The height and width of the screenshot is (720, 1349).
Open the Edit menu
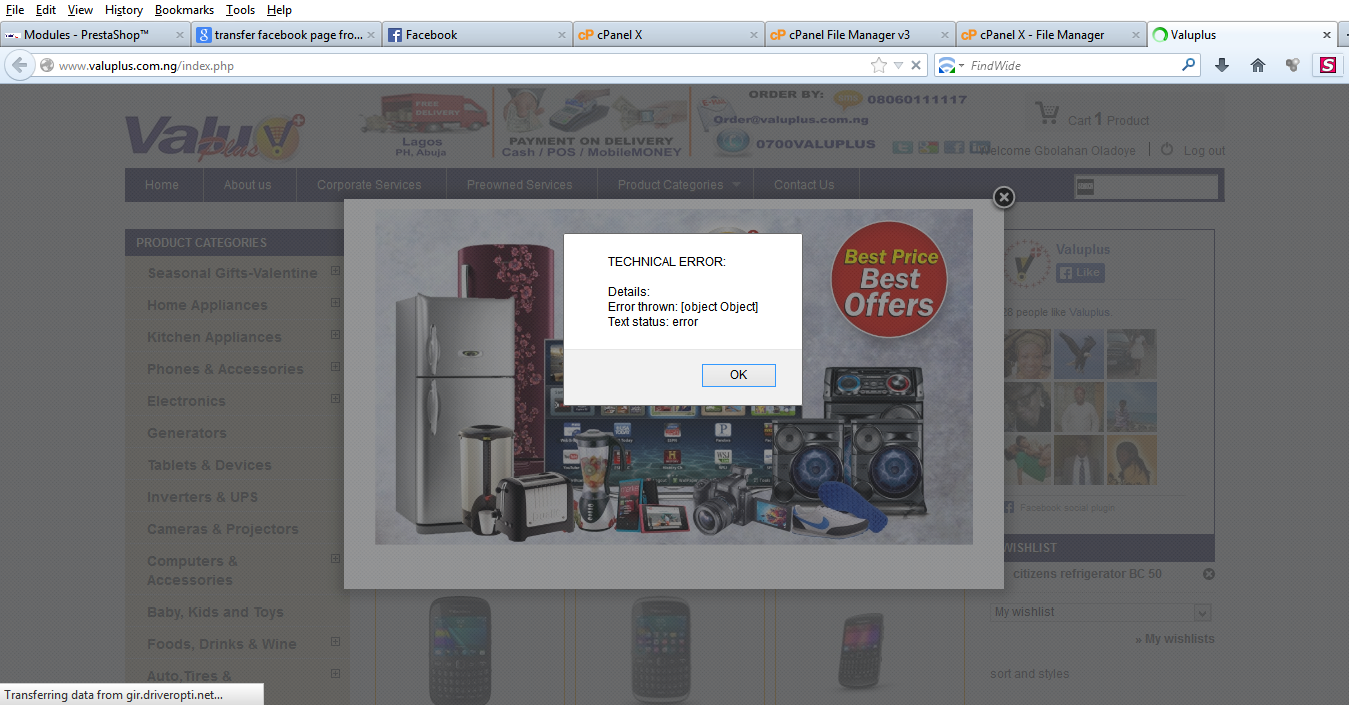click(46, 10)
